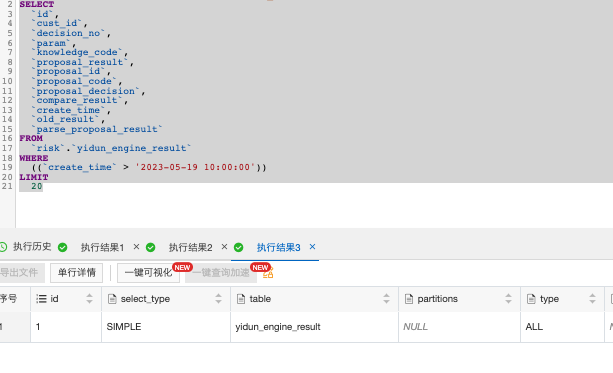Close the 执行结果3 tab
613x373 pixels.
tap(312, 247)
